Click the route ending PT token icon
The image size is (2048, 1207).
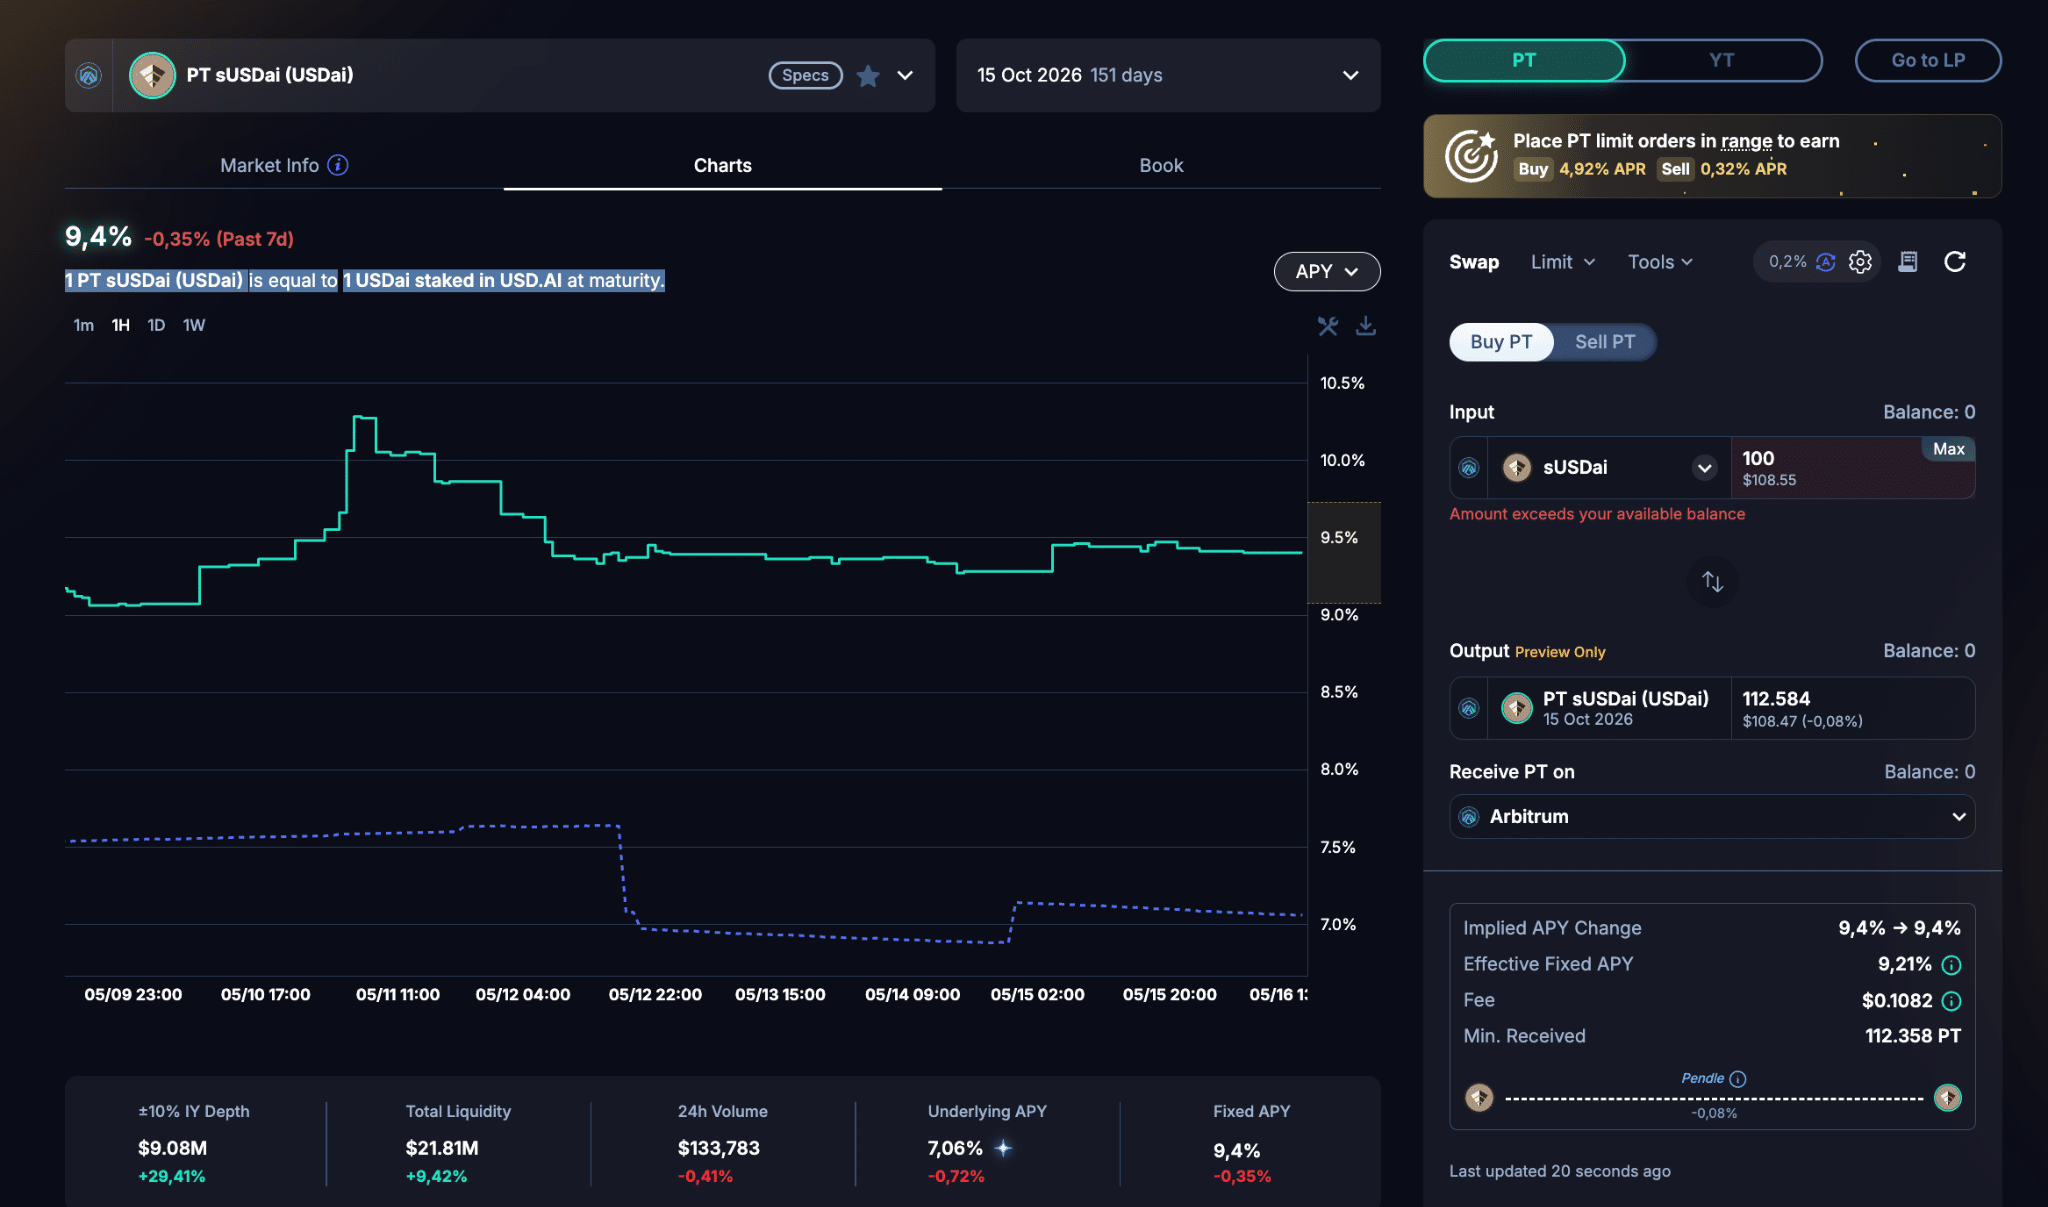point(1947,1098)
